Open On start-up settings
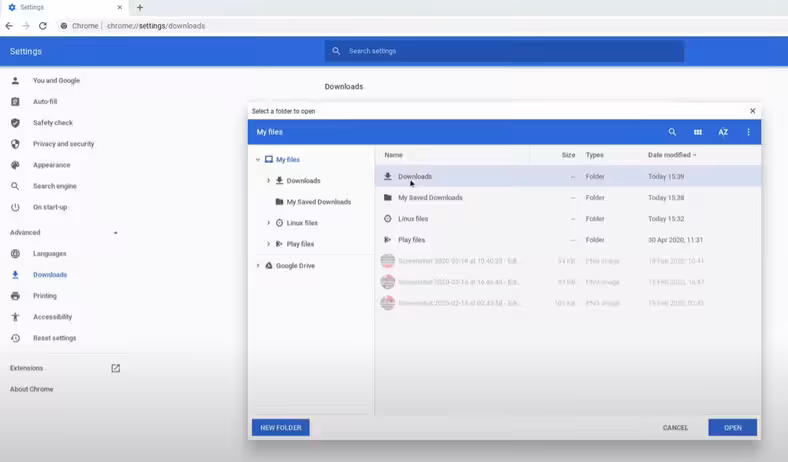Screen dimensions: 788x462 50,207
